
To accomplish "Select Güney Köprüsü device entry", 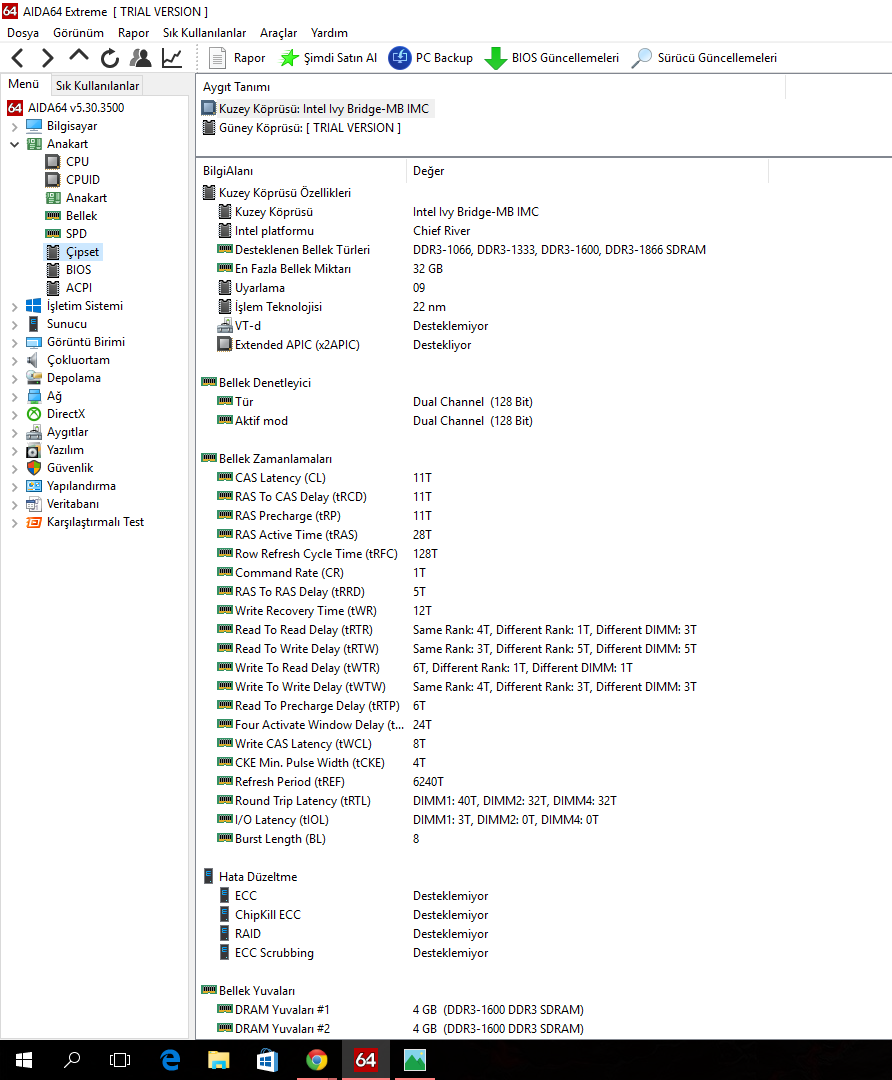I will tap(309, 128).
